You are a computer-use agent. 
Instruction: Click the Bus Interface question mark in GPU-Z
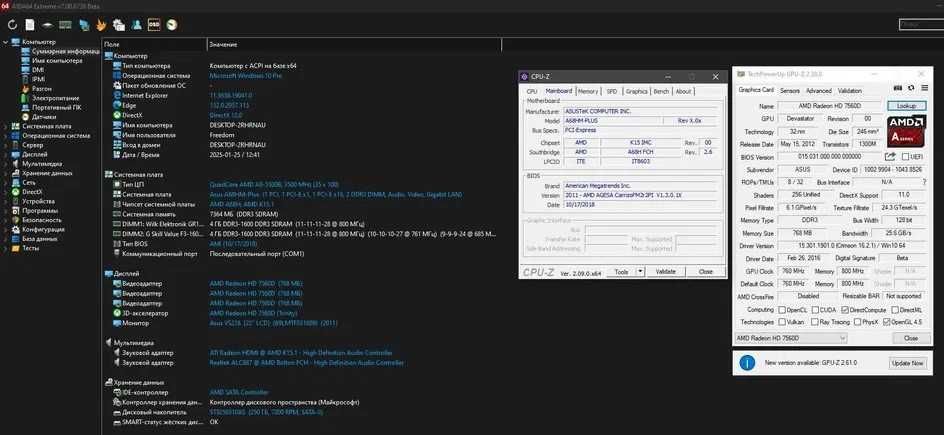click(x=924, y=182)
